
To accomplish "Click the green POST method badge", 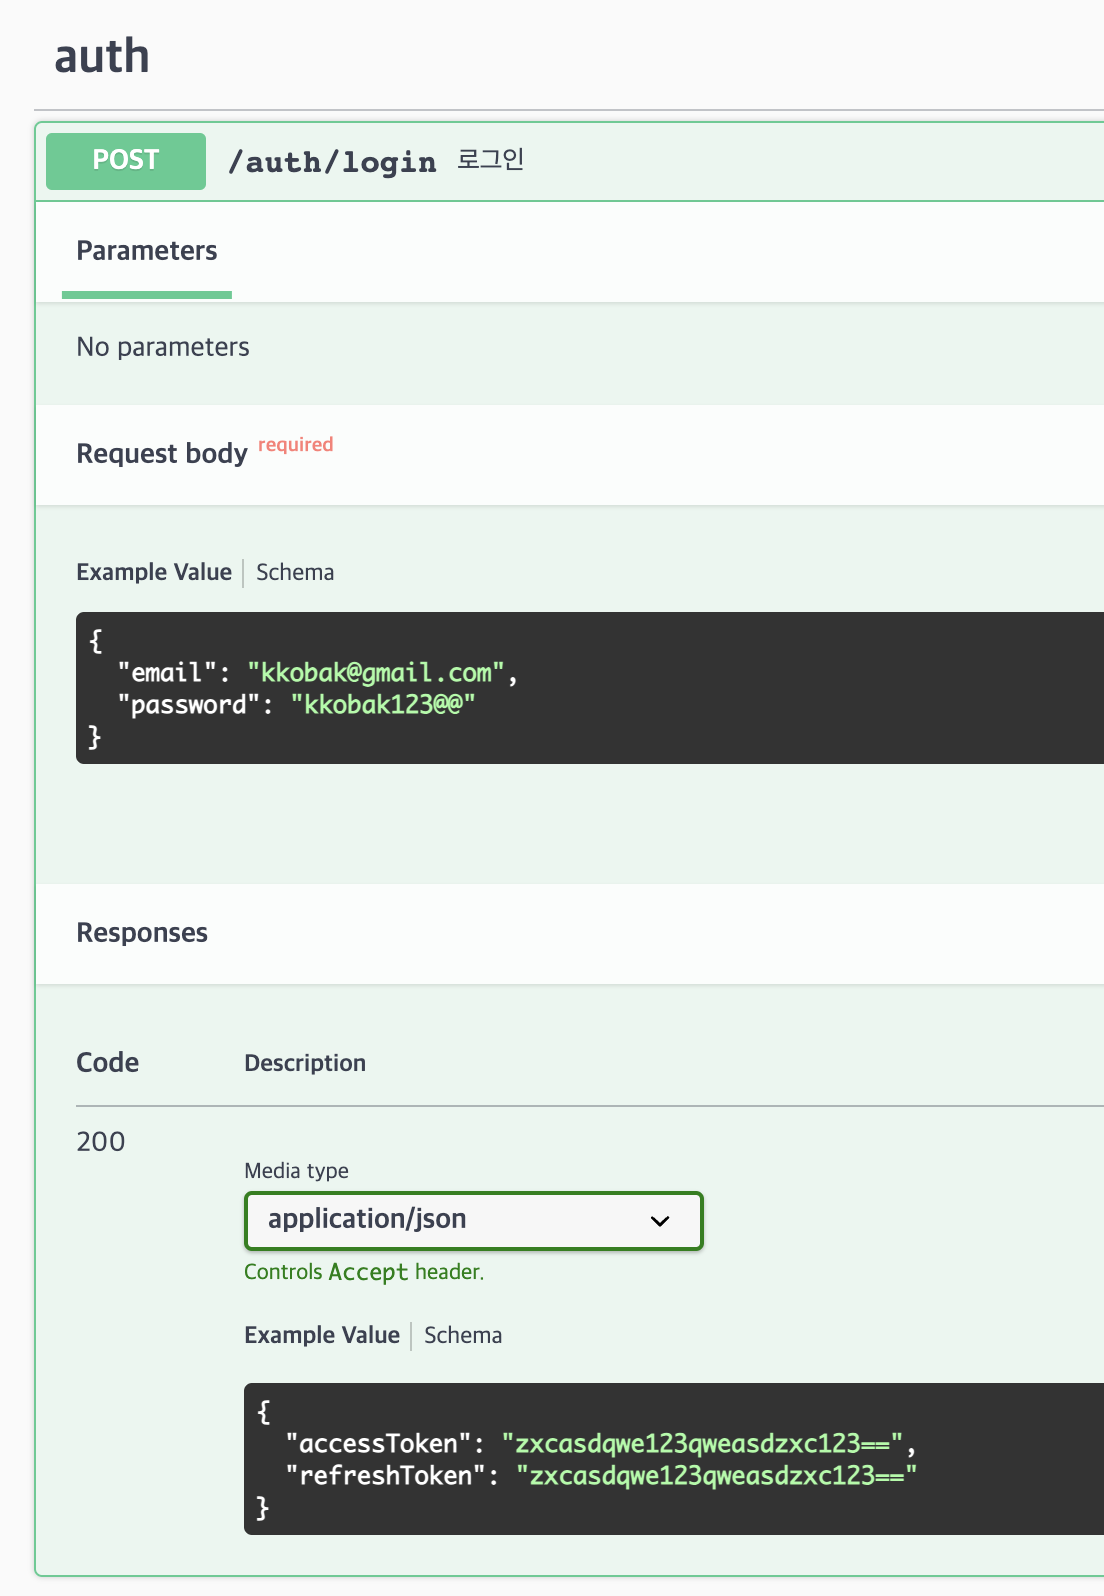I will tap(126, 161).
